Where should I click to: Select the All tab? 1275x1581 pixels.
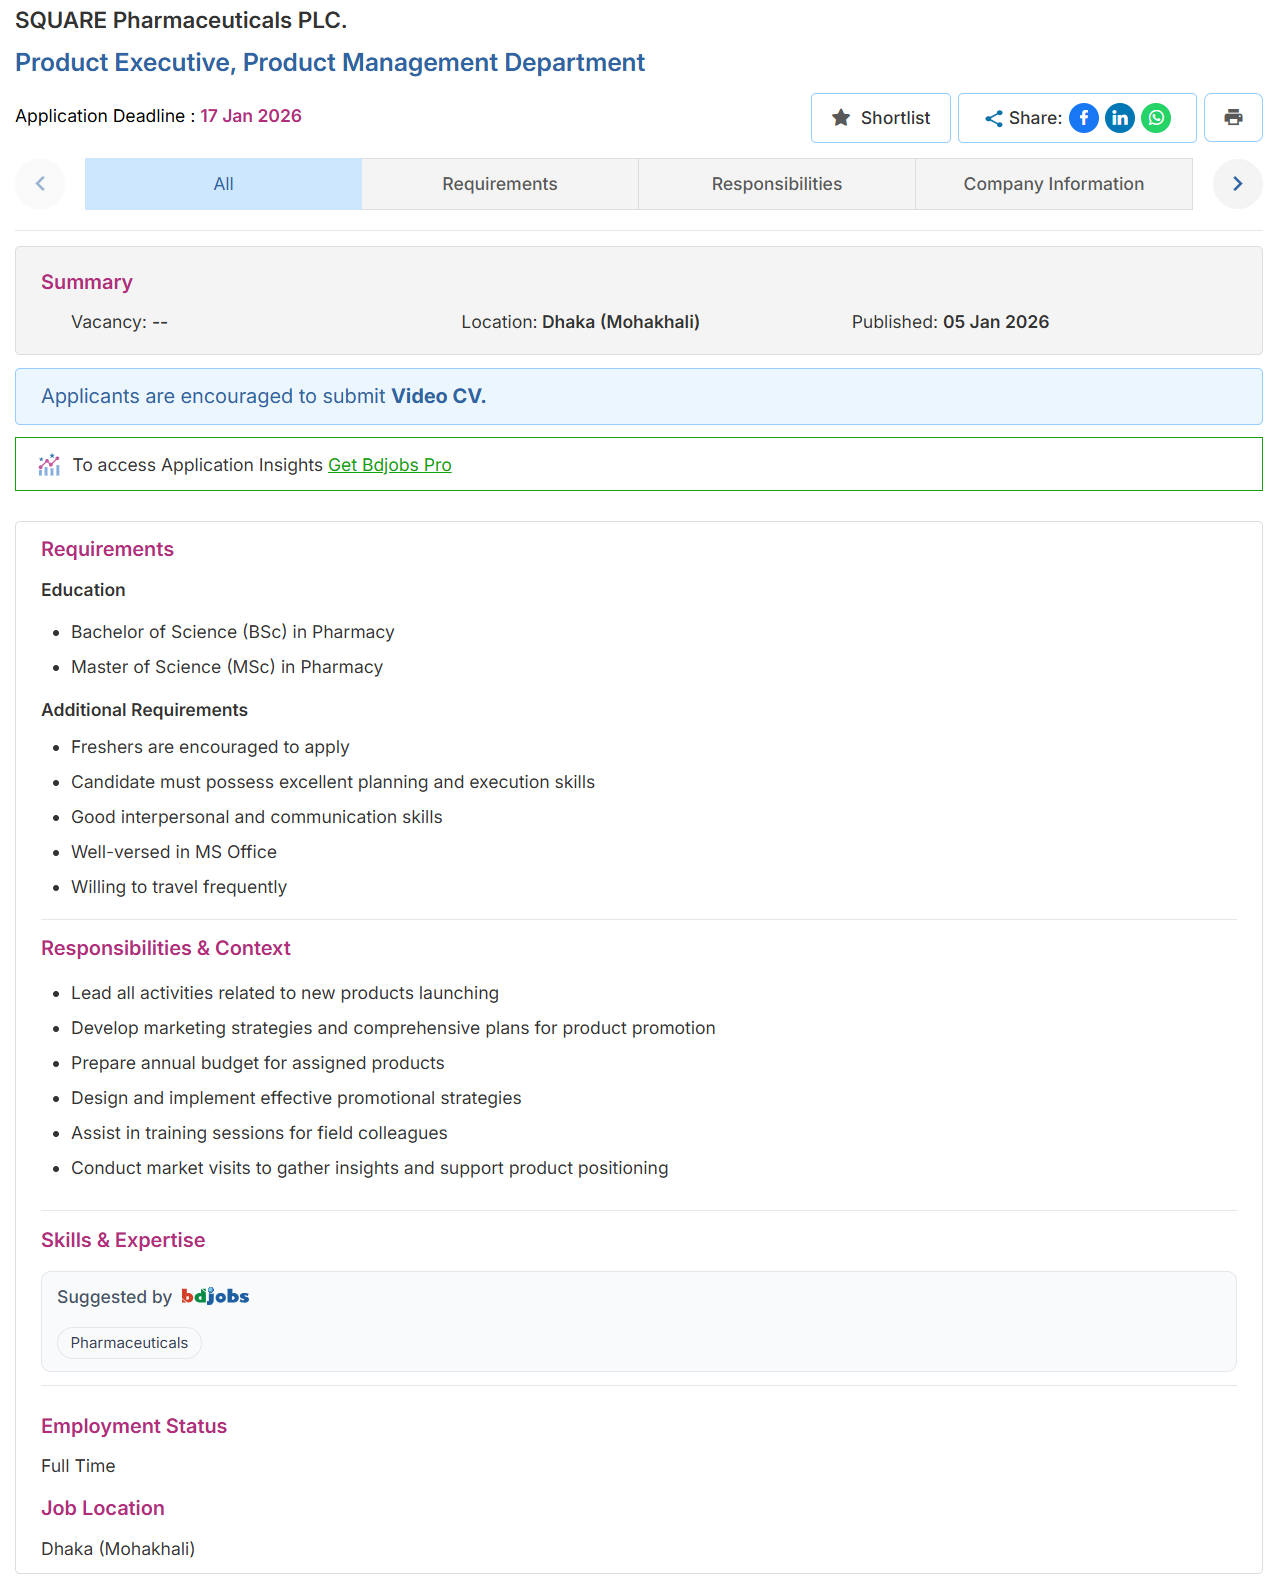click(223, 184)
